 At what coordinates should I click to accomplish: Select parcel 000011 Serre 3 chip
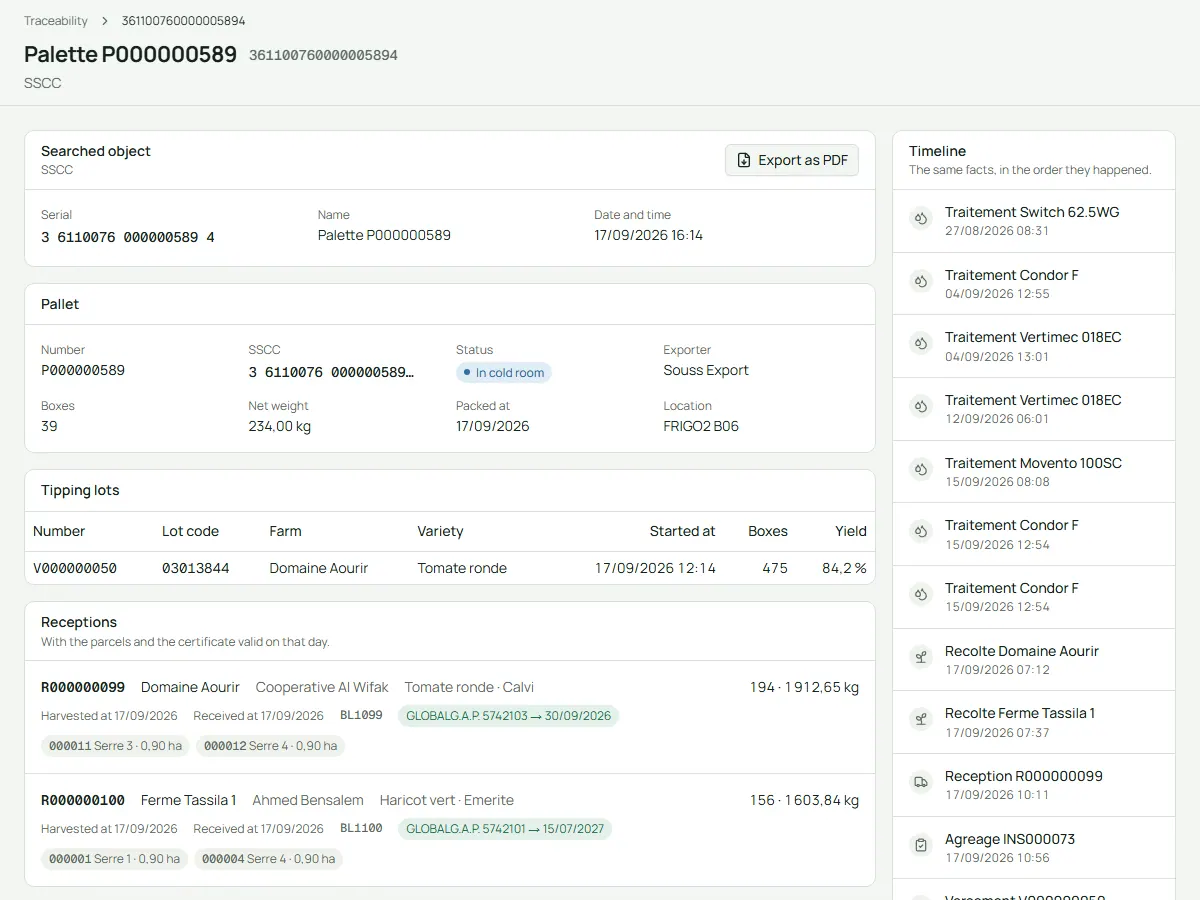[115, 746]
